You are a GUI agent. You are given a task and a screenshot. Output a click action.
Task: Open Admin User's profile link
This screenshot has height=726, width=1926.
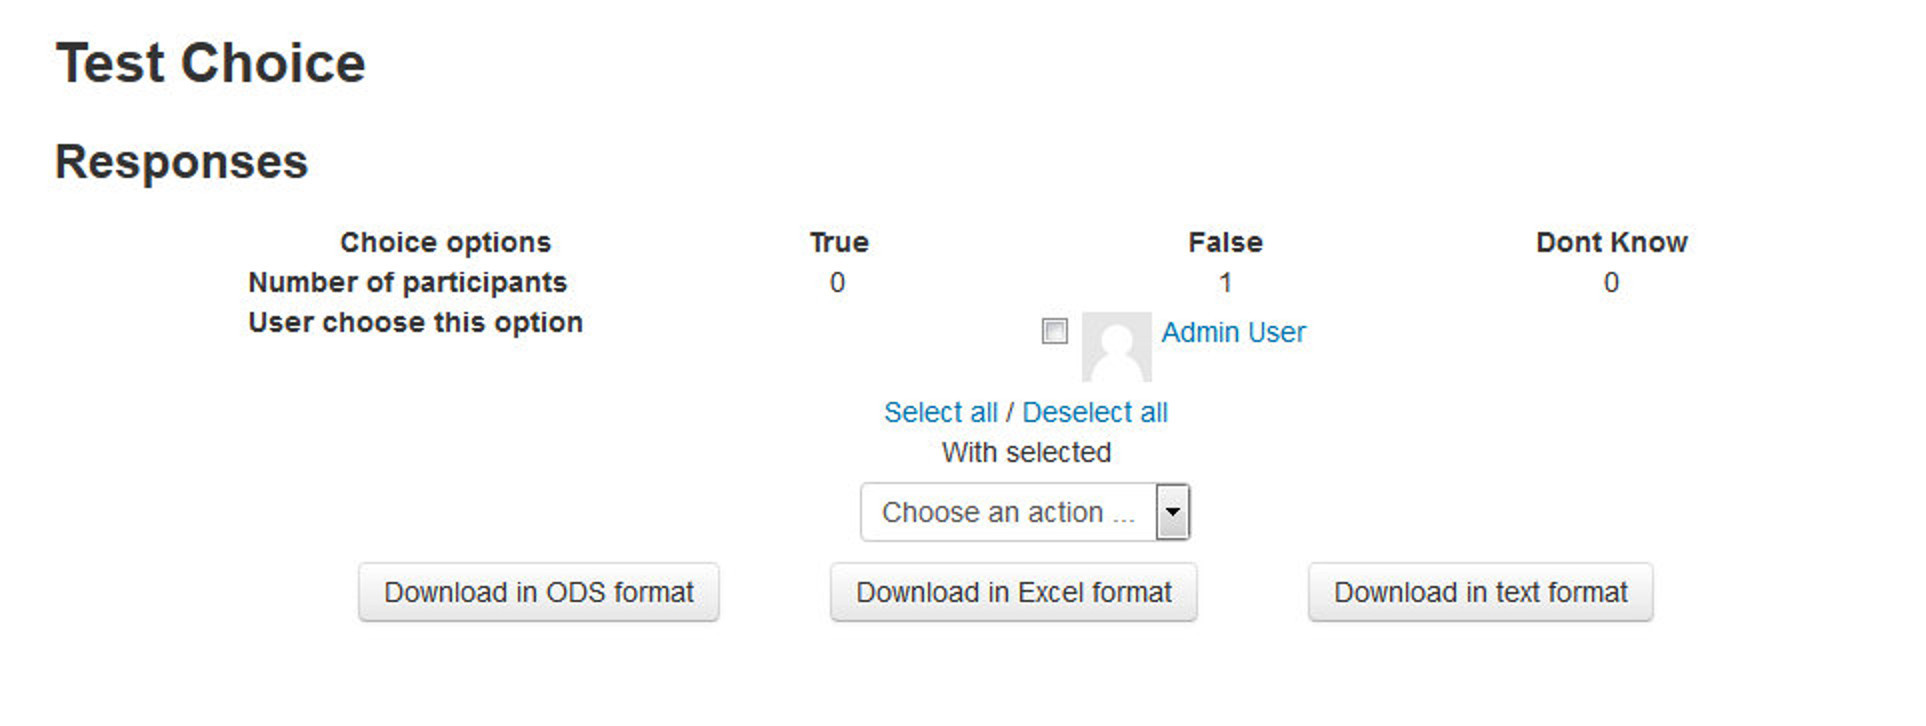point(1233,331)
